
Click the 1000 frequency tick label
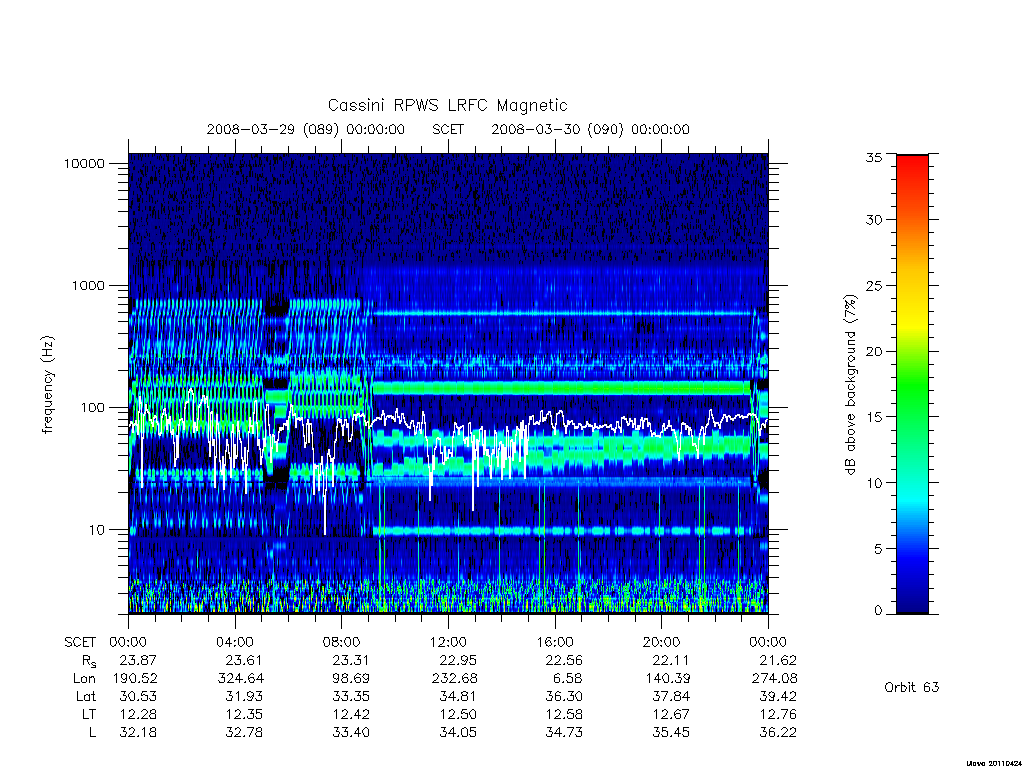(x=88, y=285)
